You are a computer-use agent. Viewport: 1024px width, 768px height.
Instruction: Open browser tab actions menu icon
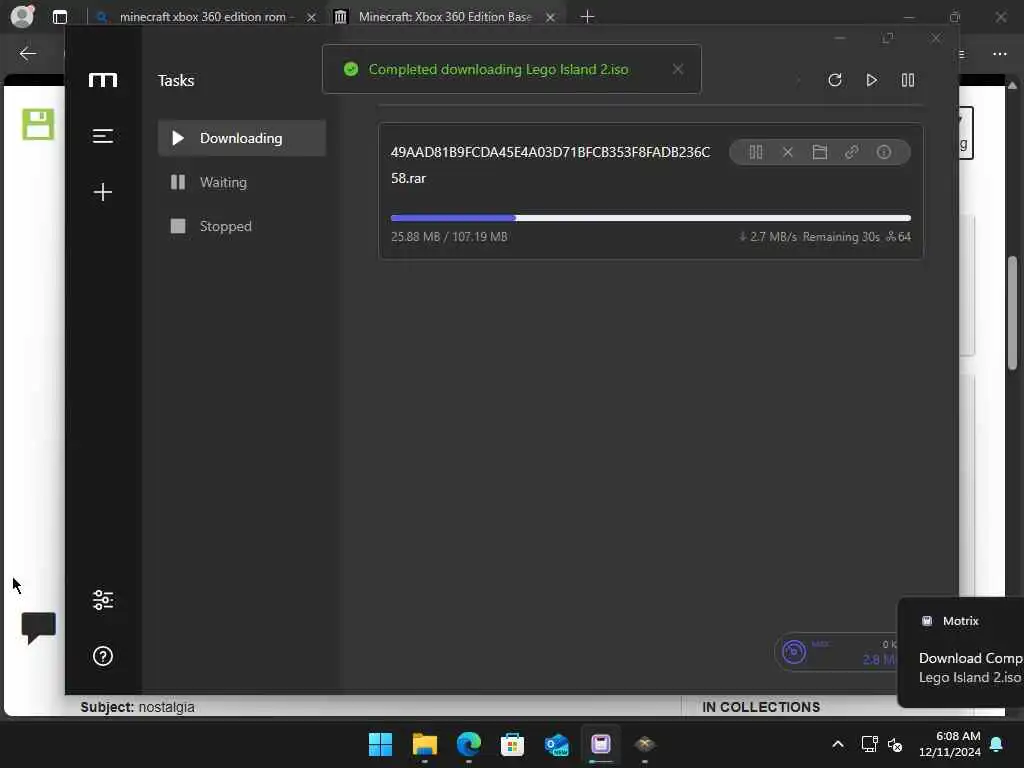click(59, 17)
